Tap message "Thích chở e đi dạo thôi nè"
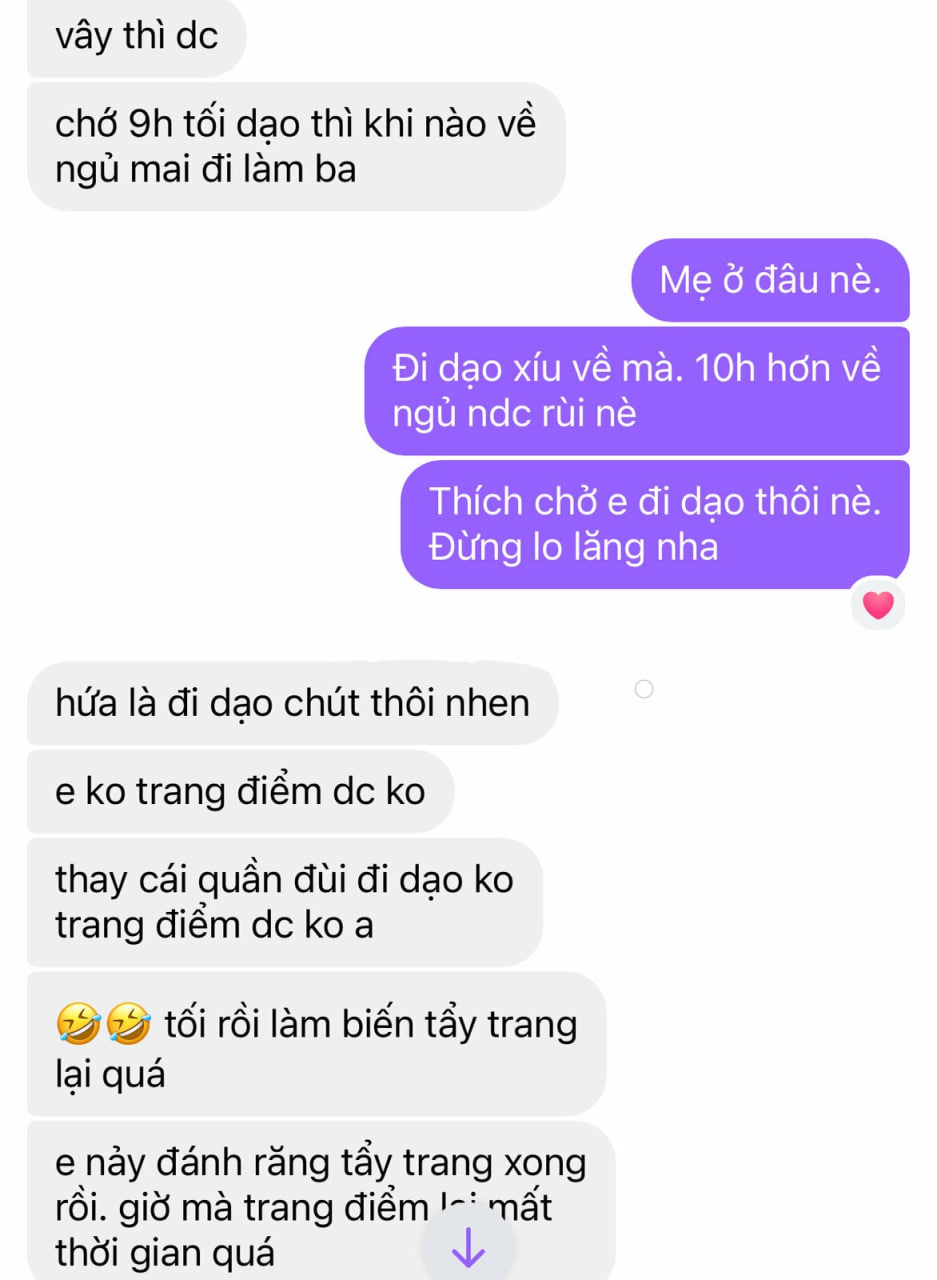Screen dimensions: 937x1280 pyautogui.click(x=655, y=524)
